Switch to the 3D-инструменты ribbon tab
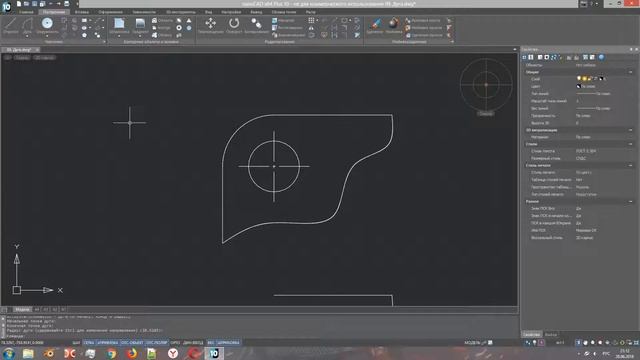Image resolution: width=640 pixels, height=360 pixels. [x=181, y=12]
